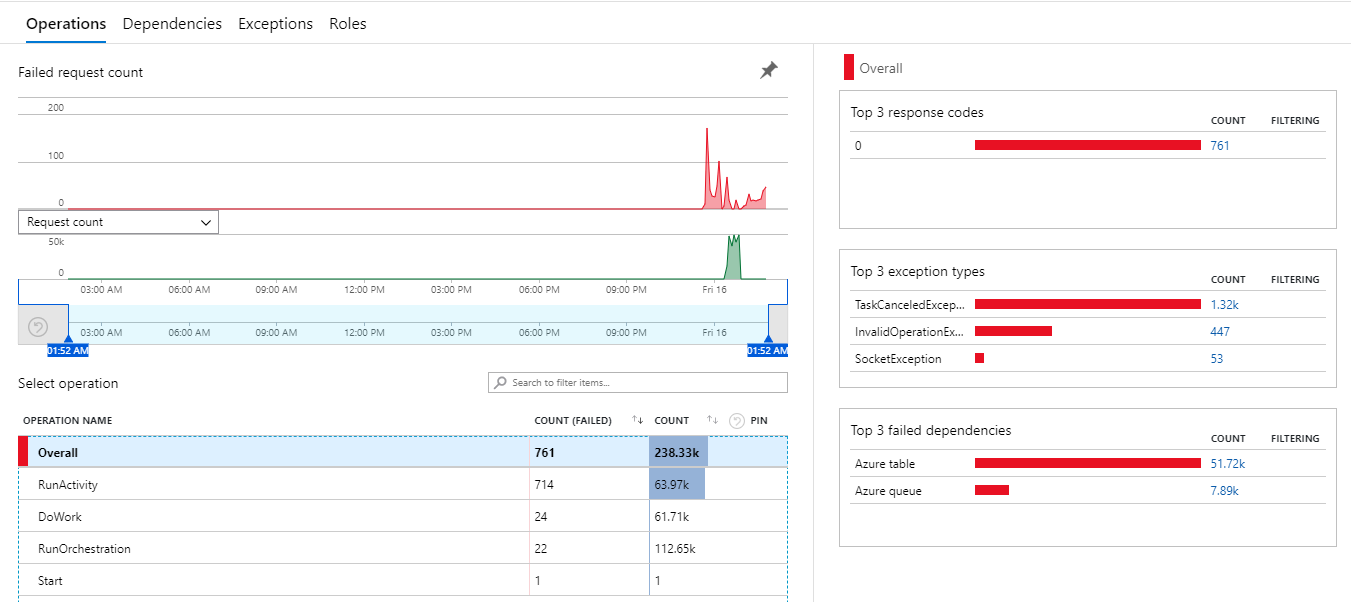
Task: Switch to the Dependencies tab
Action: [x=171, y=23]
